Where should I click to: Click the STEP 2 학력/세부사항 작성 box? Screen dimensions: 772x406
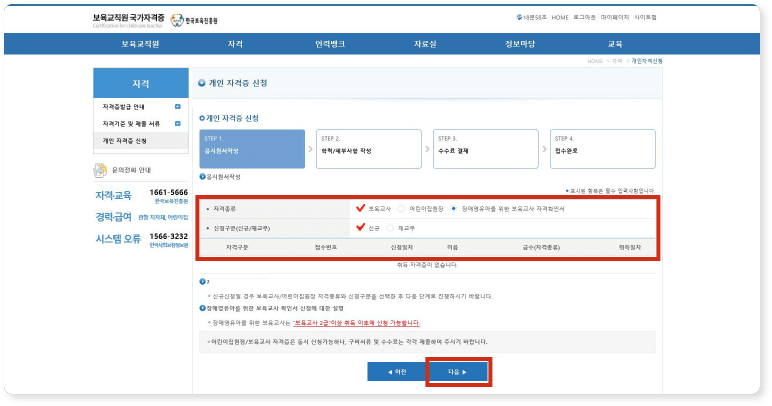[x=369, y=149]
